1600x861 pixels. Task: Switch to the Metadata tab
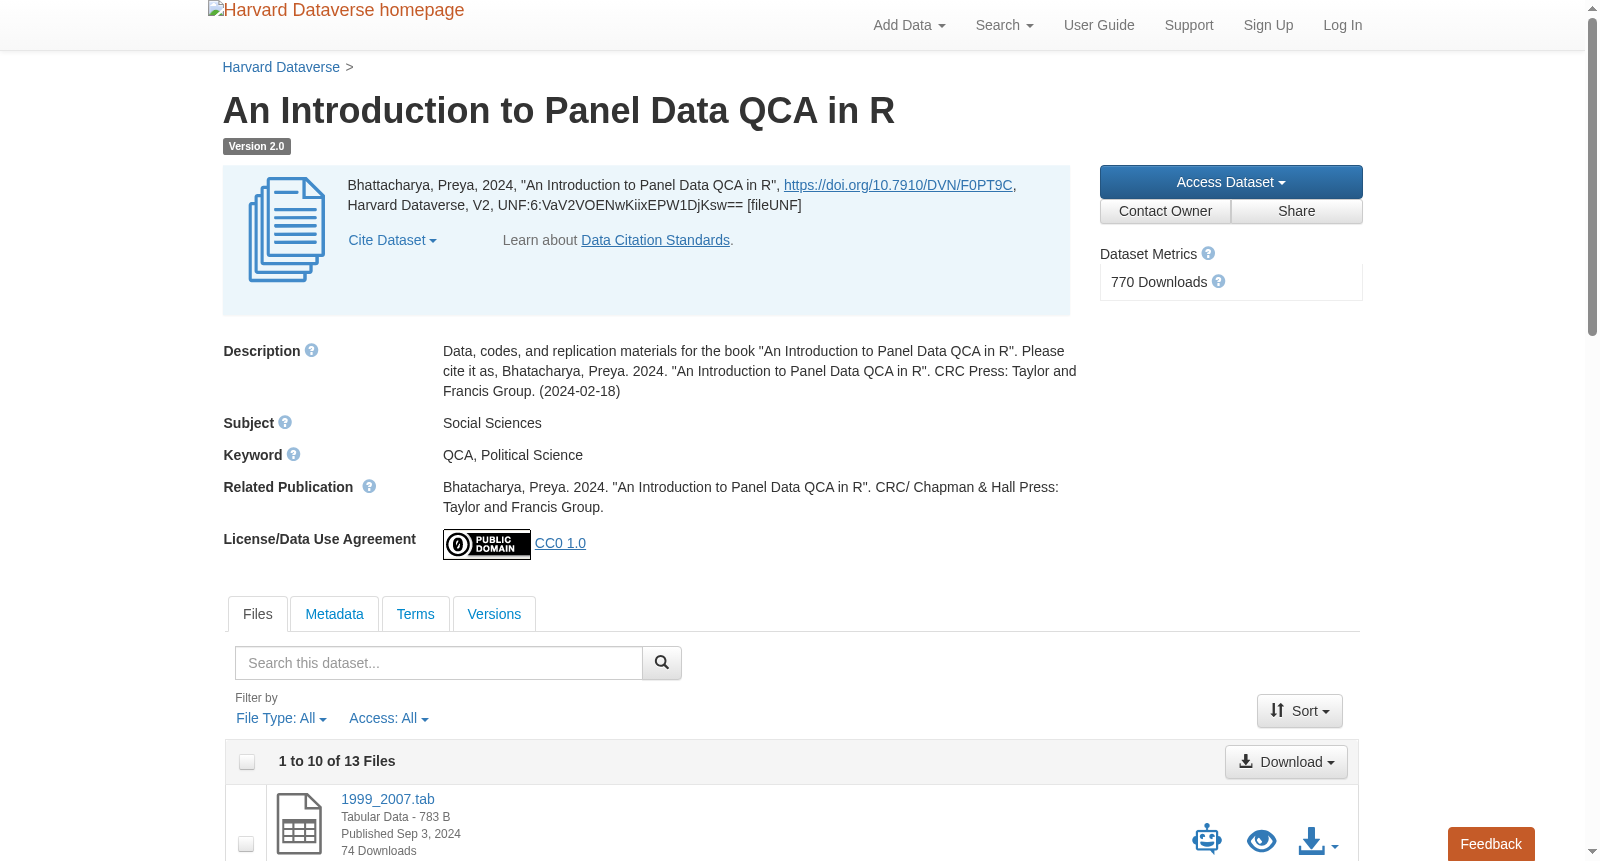[334, 614]
